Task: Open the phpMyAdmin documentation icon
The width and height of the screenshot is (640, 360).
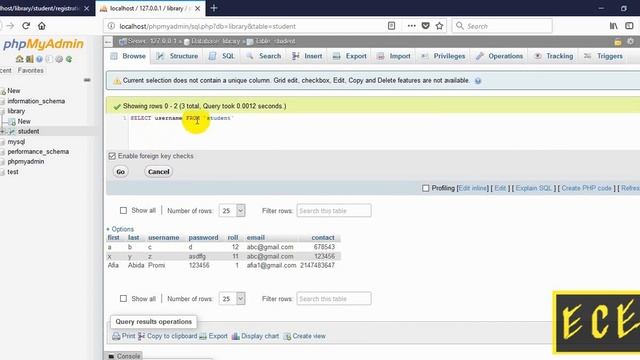Action: [x=39, y=59]
